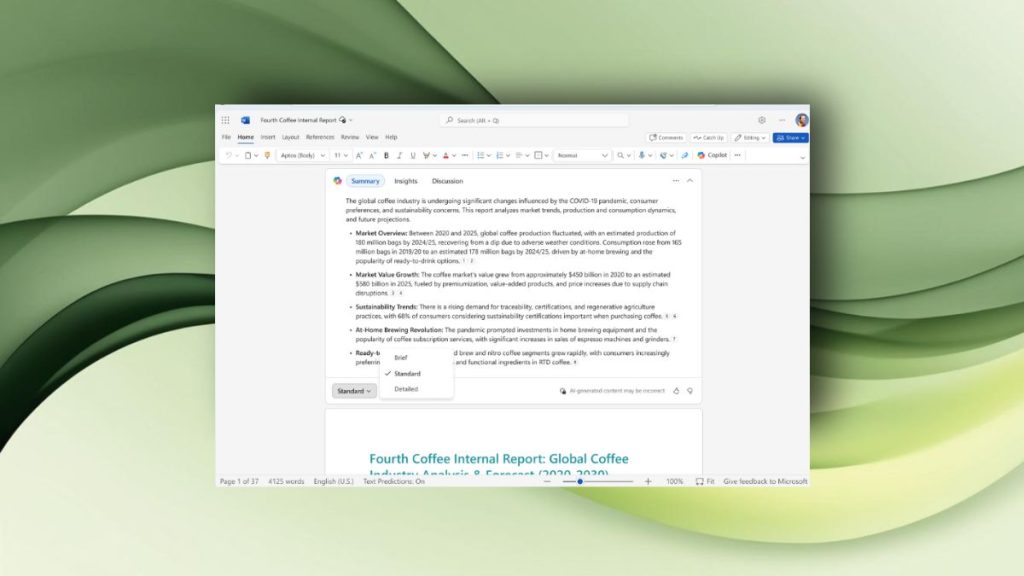The width and height of the screenshot is (1024, 576).
Task: Collapse the Copilot summary panel
Action: tap(690, 181)
